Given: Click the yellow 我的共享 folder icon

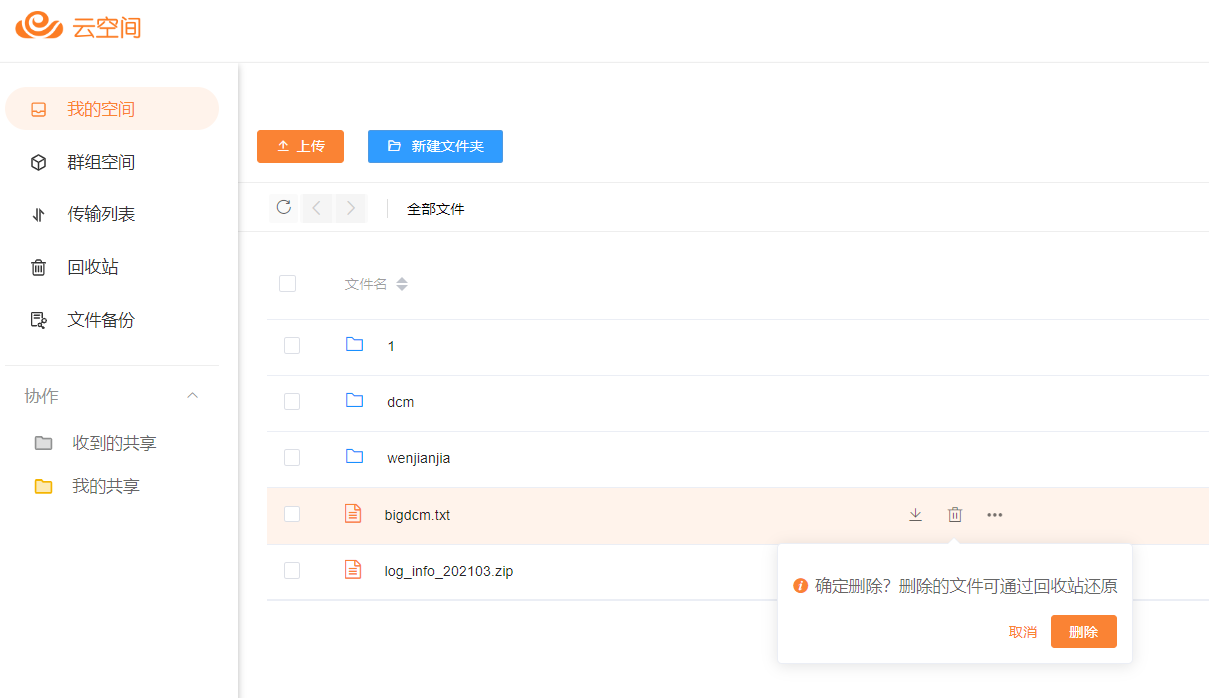Looking at the screenshot, I should coord(43,486).
